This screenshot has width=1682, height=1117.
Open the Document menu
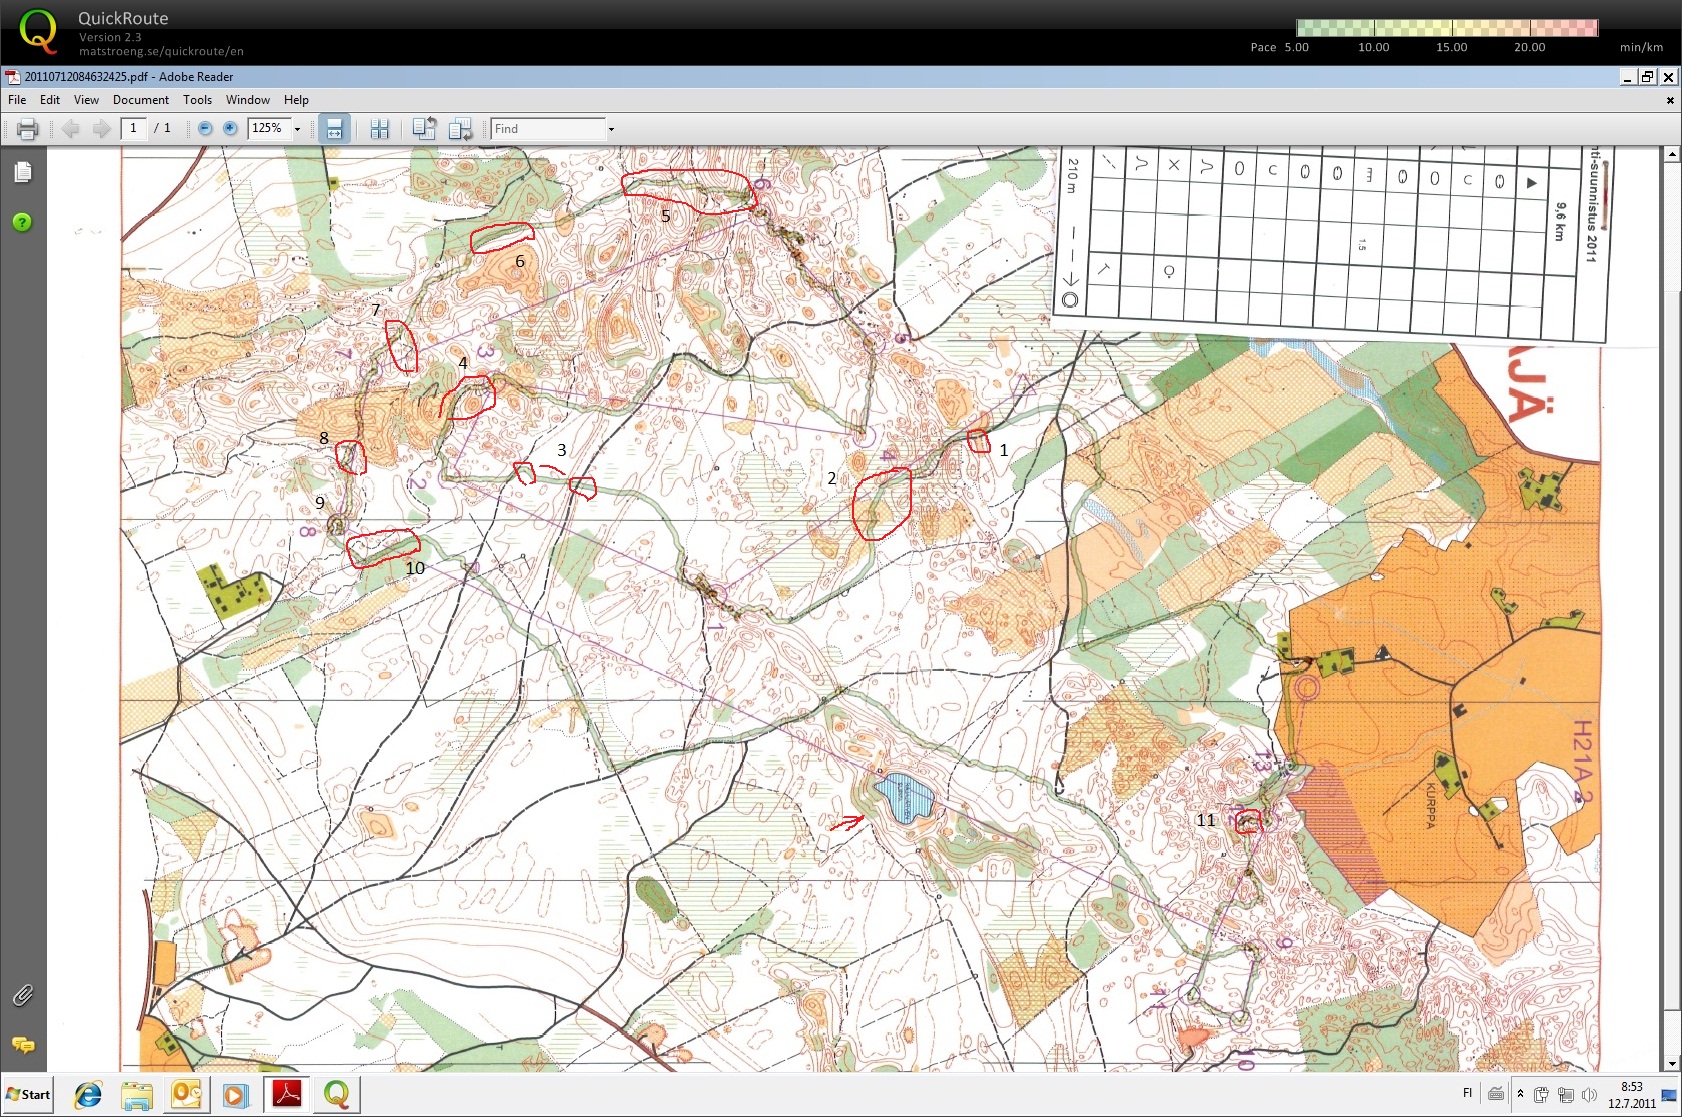[141, 100]
